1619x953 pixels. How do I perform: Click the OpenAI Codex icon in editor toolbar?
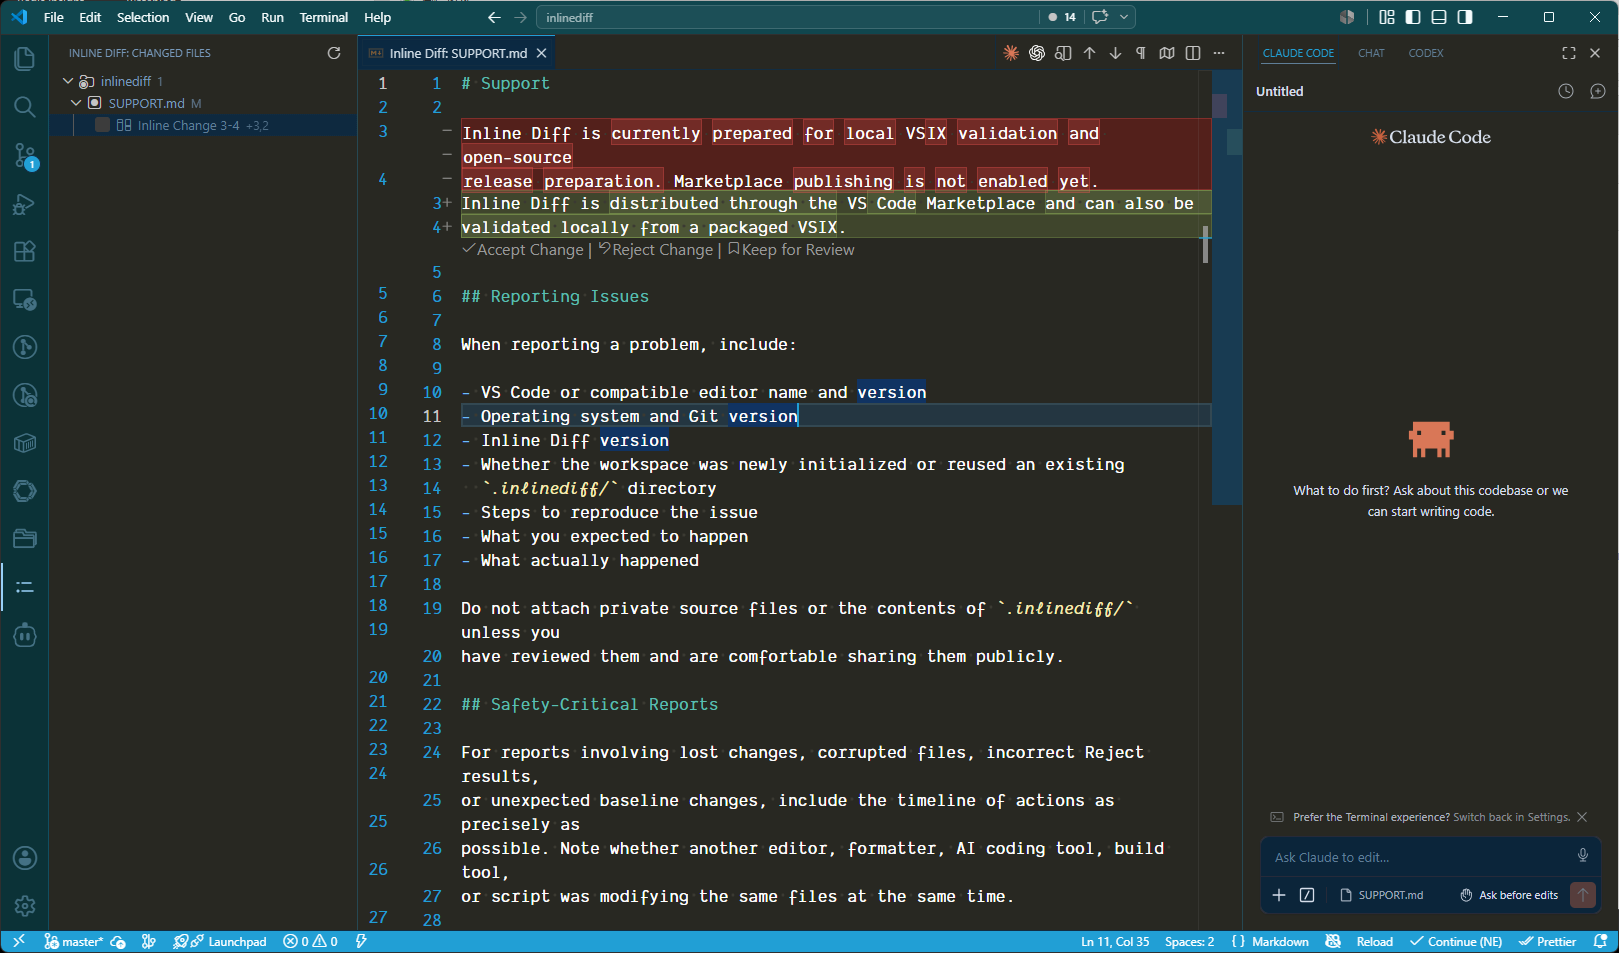click(x=1037, y=53)
